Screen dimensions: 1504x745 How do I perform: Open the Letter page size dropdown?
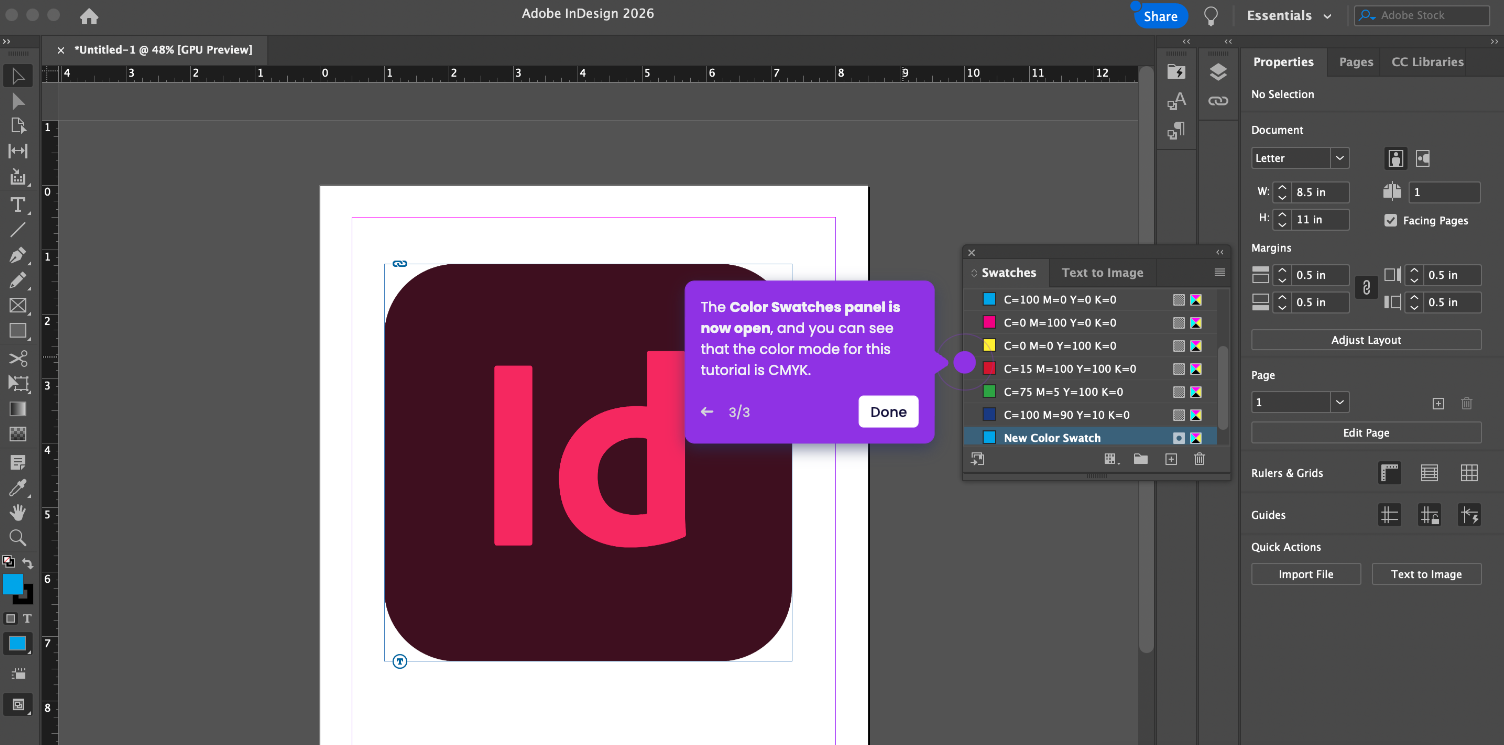1339,158
